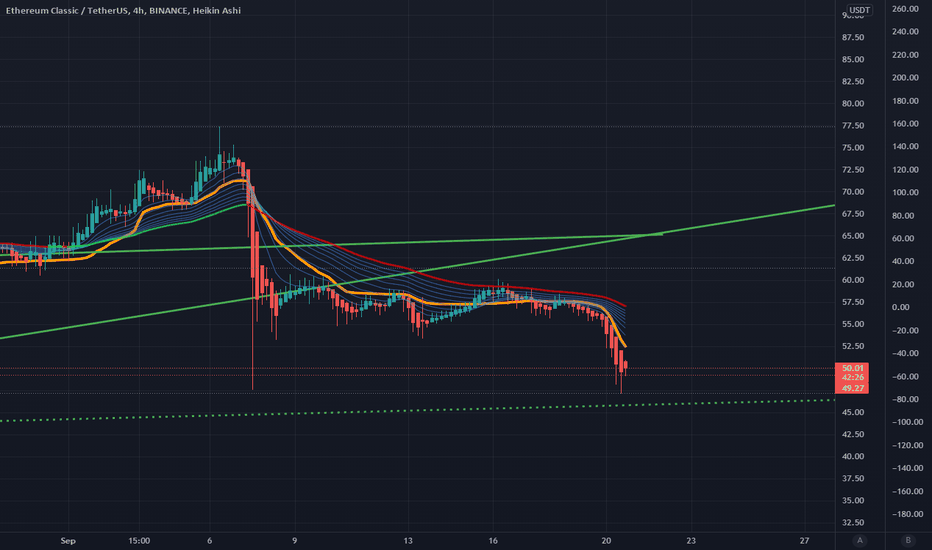Image resolution: width=932 pixels, height=550 pixels.
Task: Toggle the 'B' scale button
Action: 908,540
